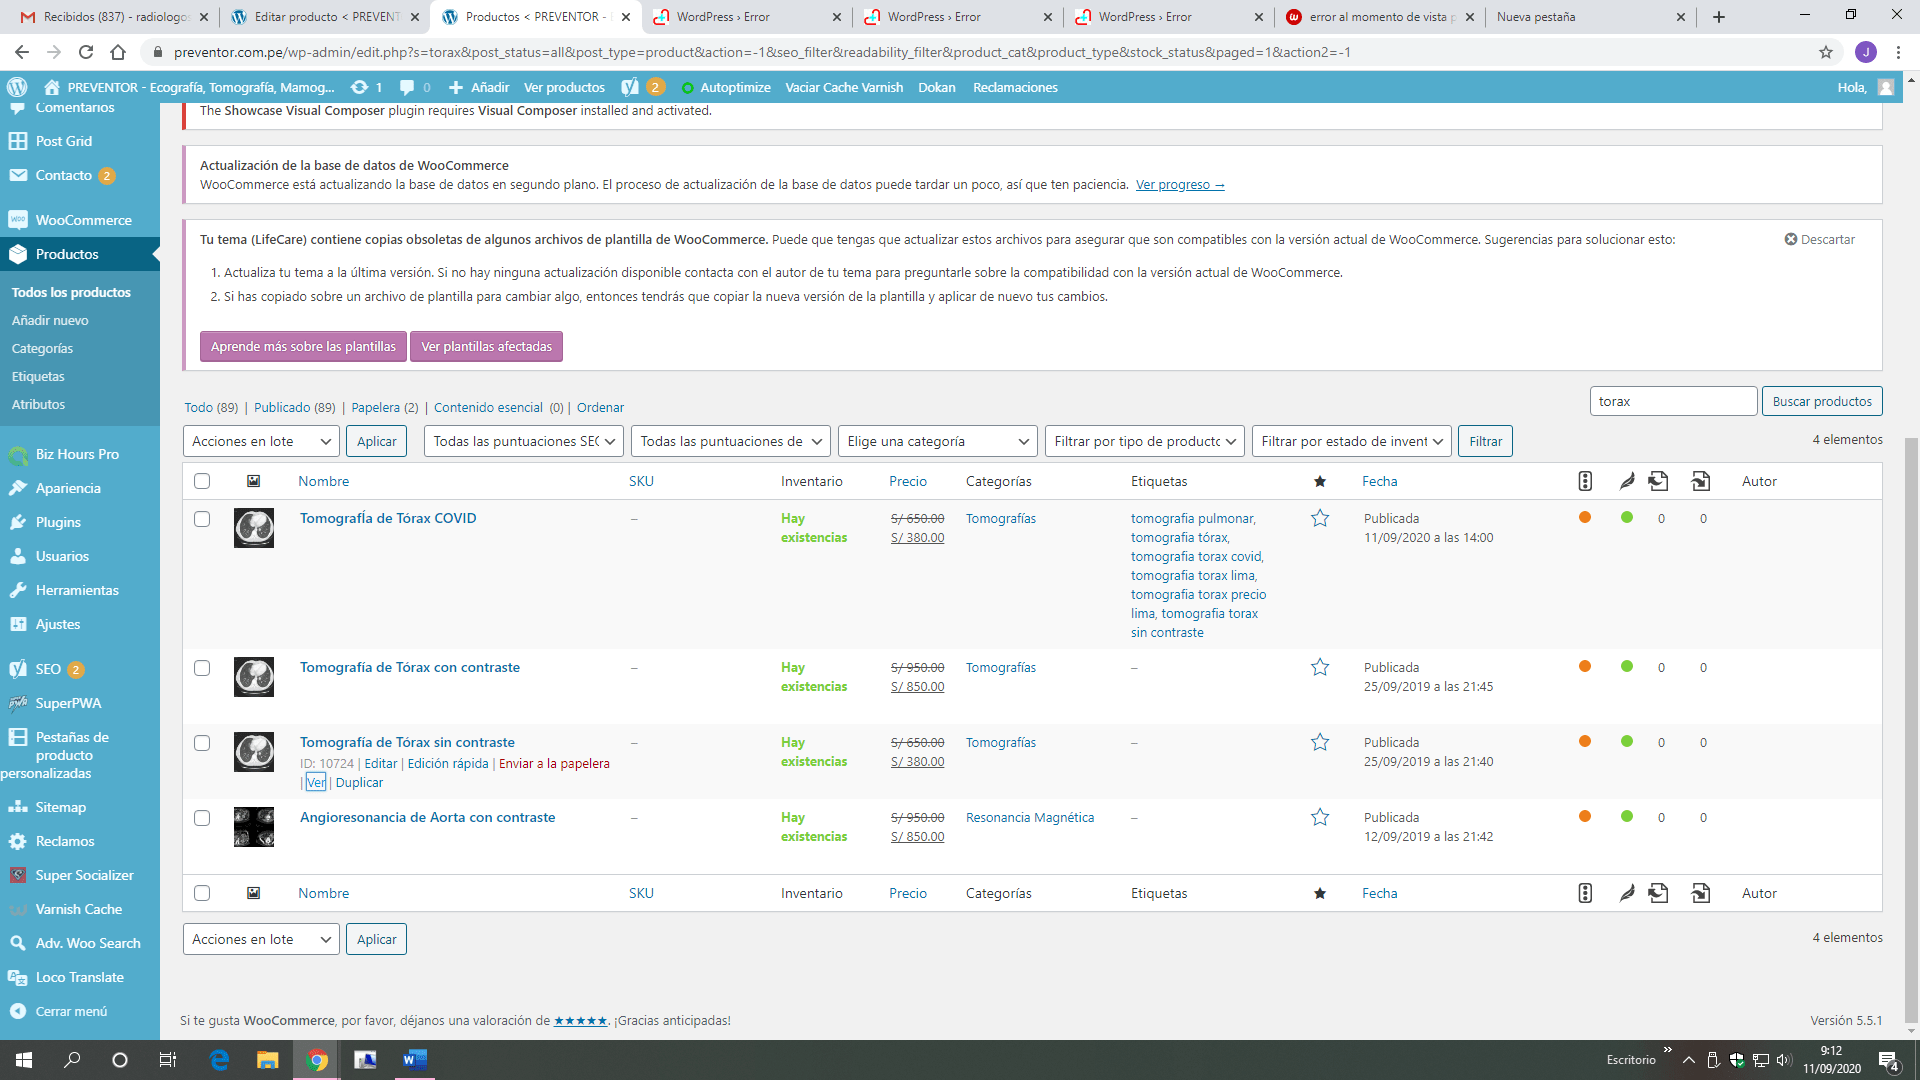Click the updates icon in admin bar
The height and width of the screenshot is (1080, 1920).
pyautogui.click(x=360, y=87)
